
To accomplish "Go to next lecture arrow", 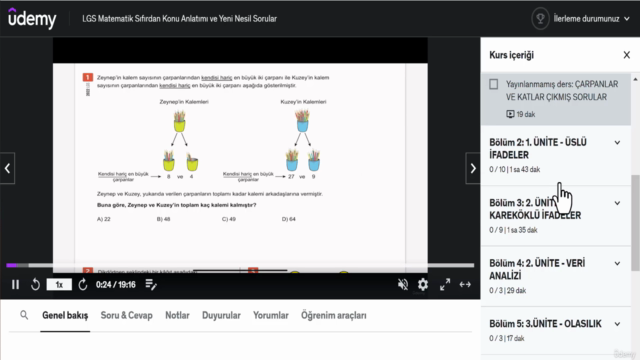I will [473, 168].
